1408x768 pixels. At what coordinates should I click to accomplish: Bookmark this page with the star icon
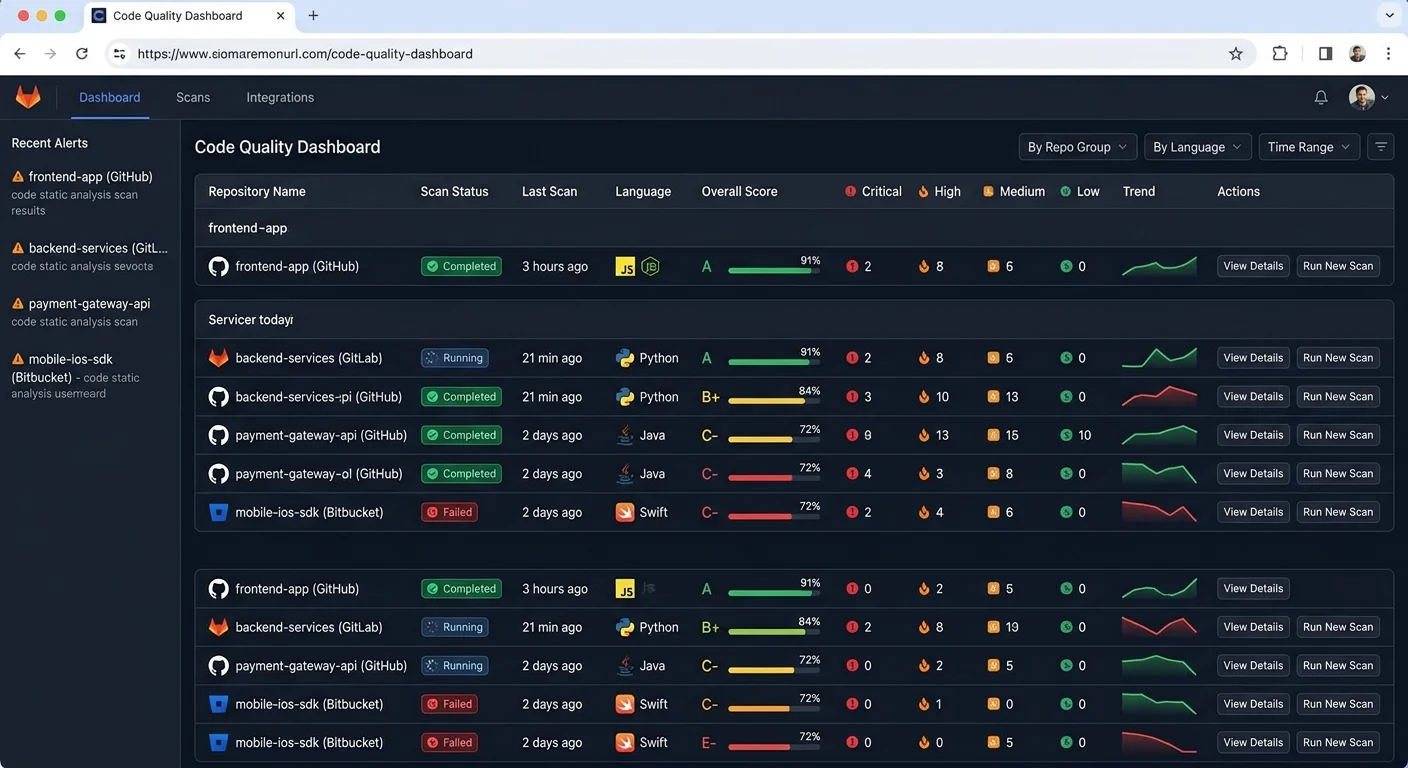click(1236, 54)
